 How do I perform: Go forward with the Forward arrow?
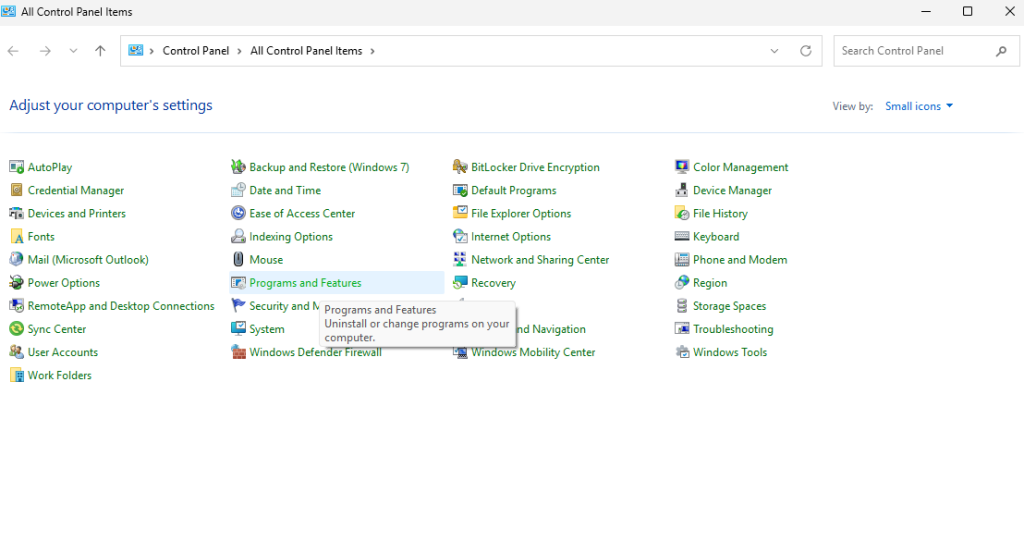coord(45,51)
